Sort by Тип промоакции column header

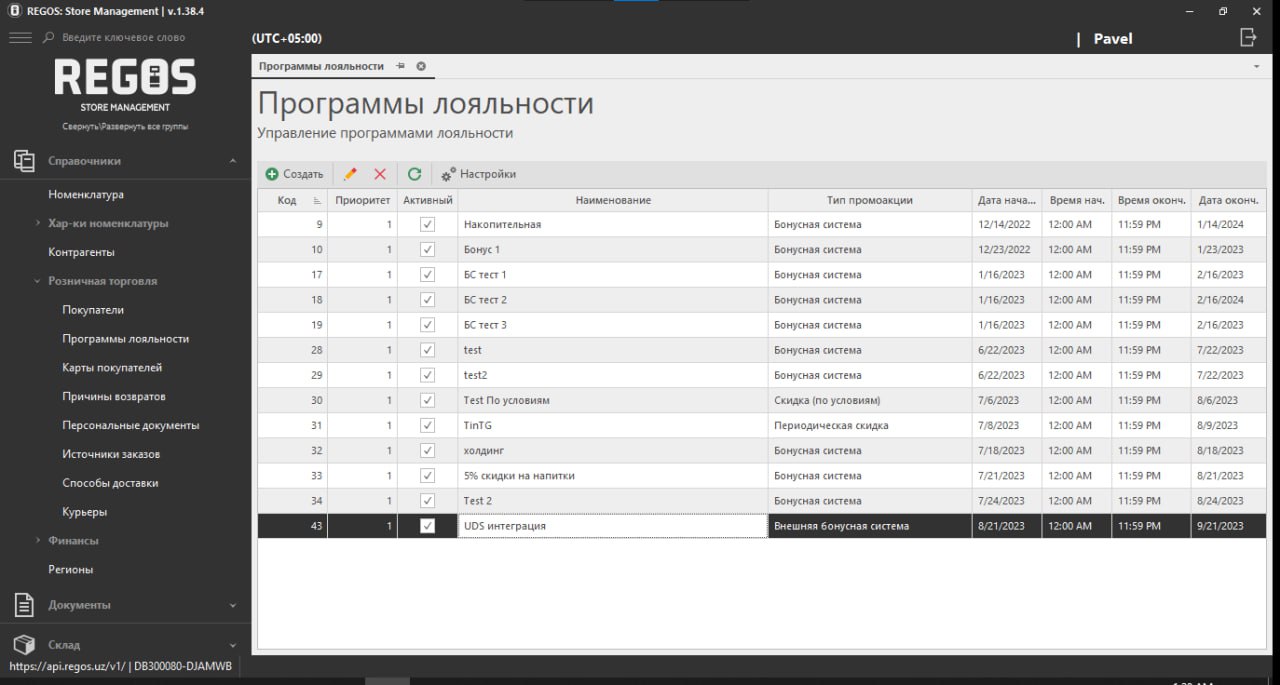[870, 200]
